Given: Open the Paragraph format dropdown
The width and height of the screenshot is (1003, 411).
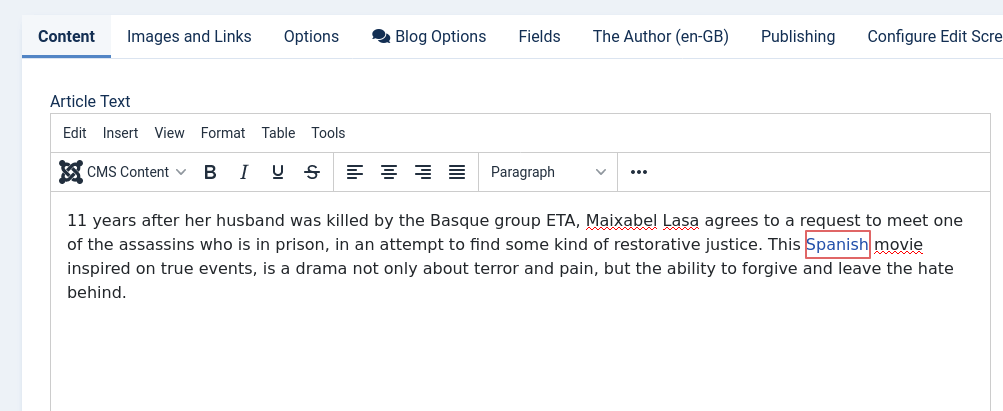Looking at the screenshot, I should pos(548,172).
